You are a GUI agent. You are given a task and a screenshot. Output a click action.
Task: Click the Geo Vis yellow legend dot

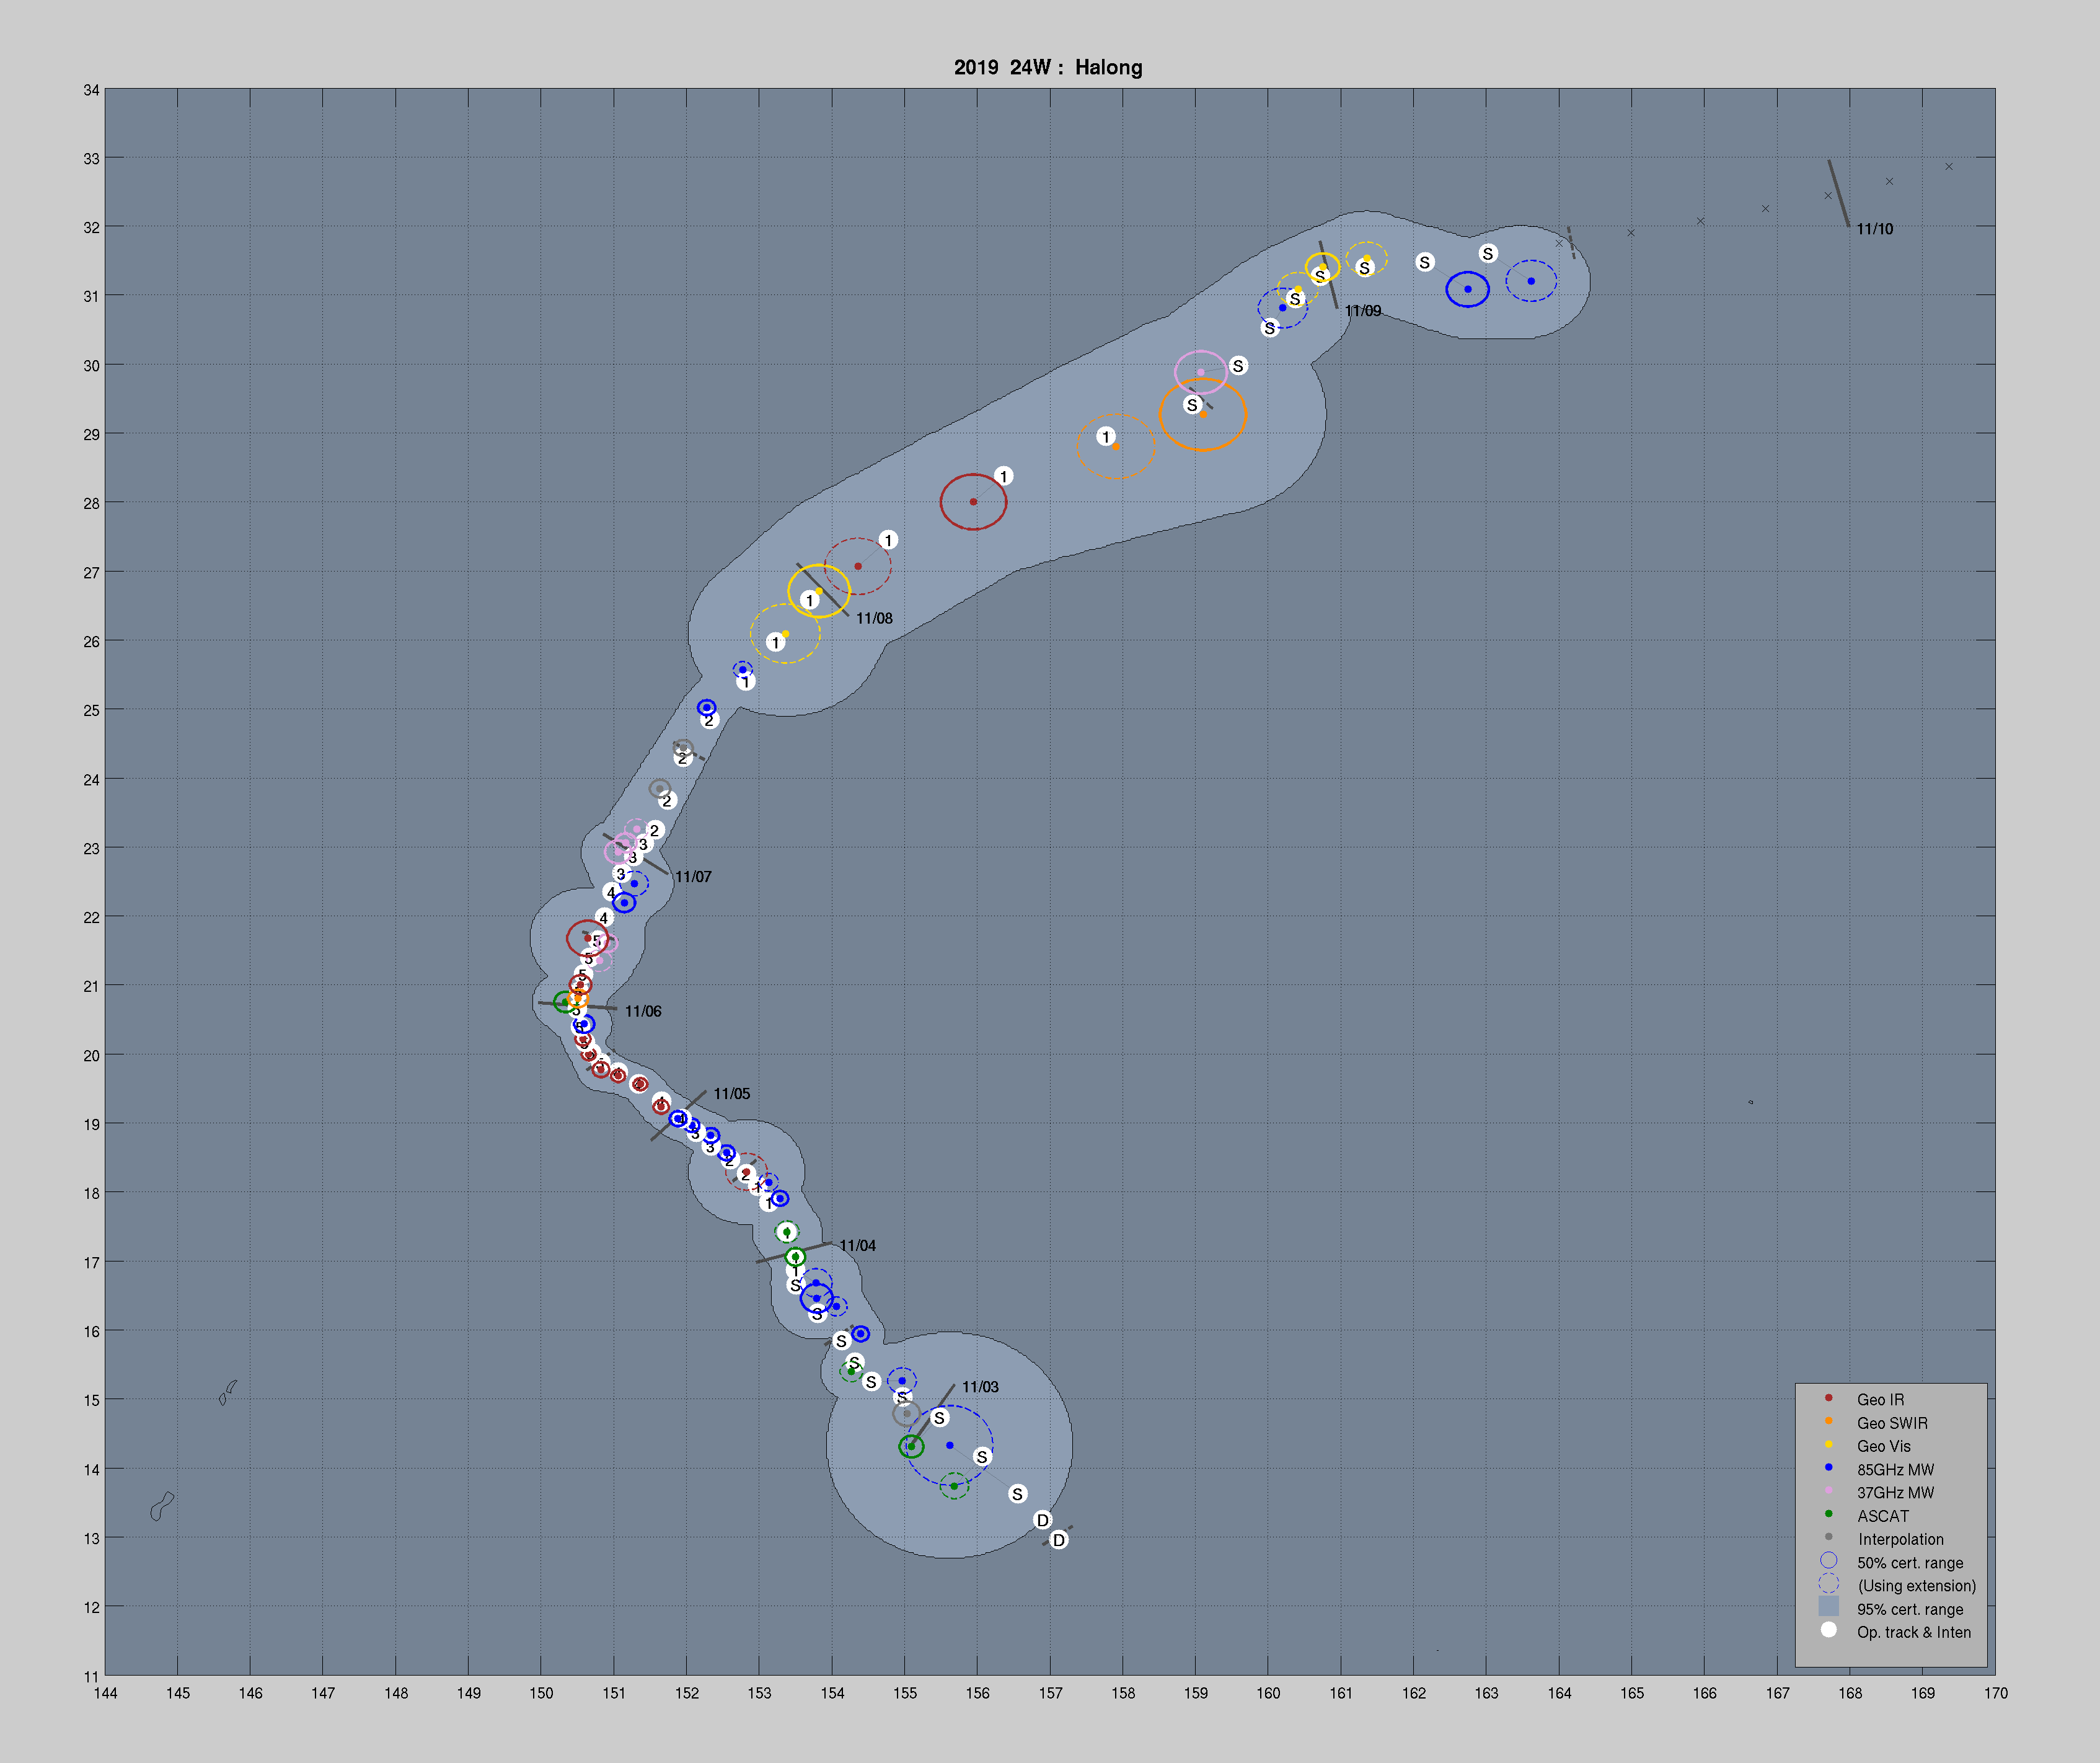[x=1828, y=1444]
